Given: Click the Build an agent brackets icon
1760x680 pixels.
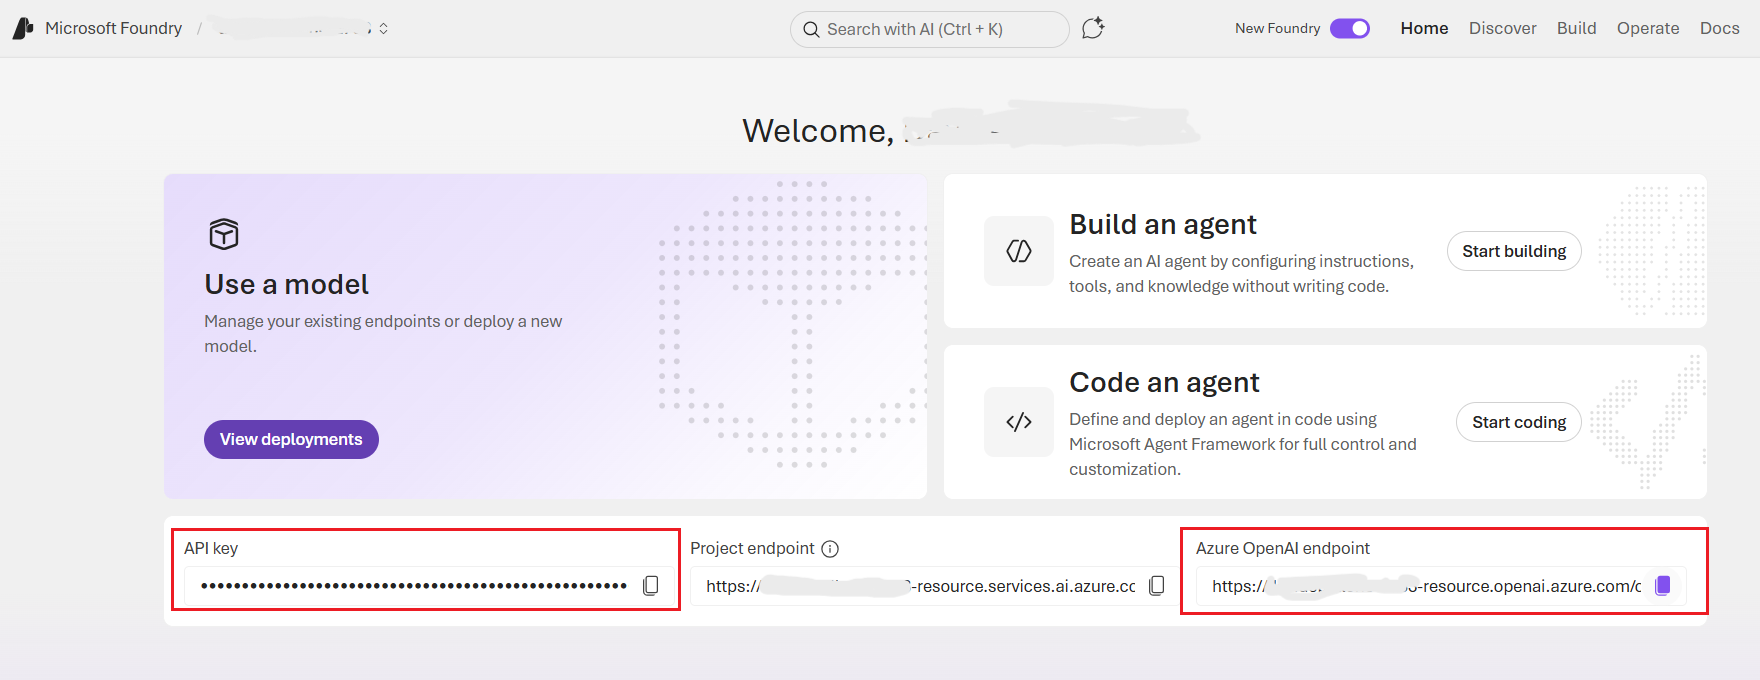Looking at the screenshot, I should (x=1019, y=251).
